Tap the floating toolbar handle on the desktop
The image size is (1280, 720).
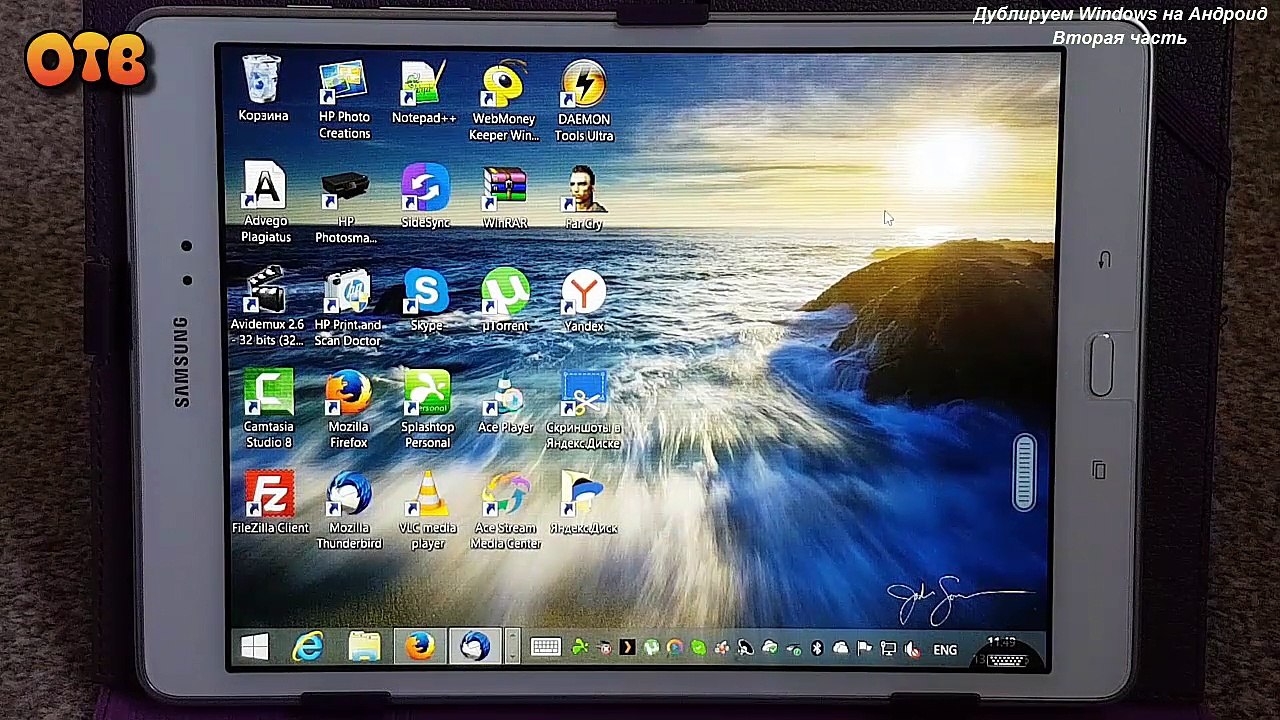[x=1025, y=473]
